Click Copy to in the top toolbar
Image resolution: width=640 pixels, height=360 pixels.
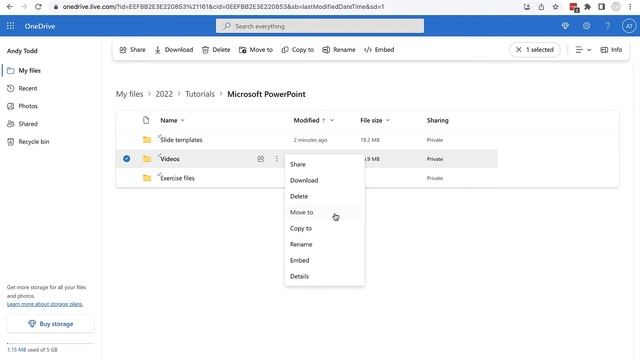coord(298,50)
